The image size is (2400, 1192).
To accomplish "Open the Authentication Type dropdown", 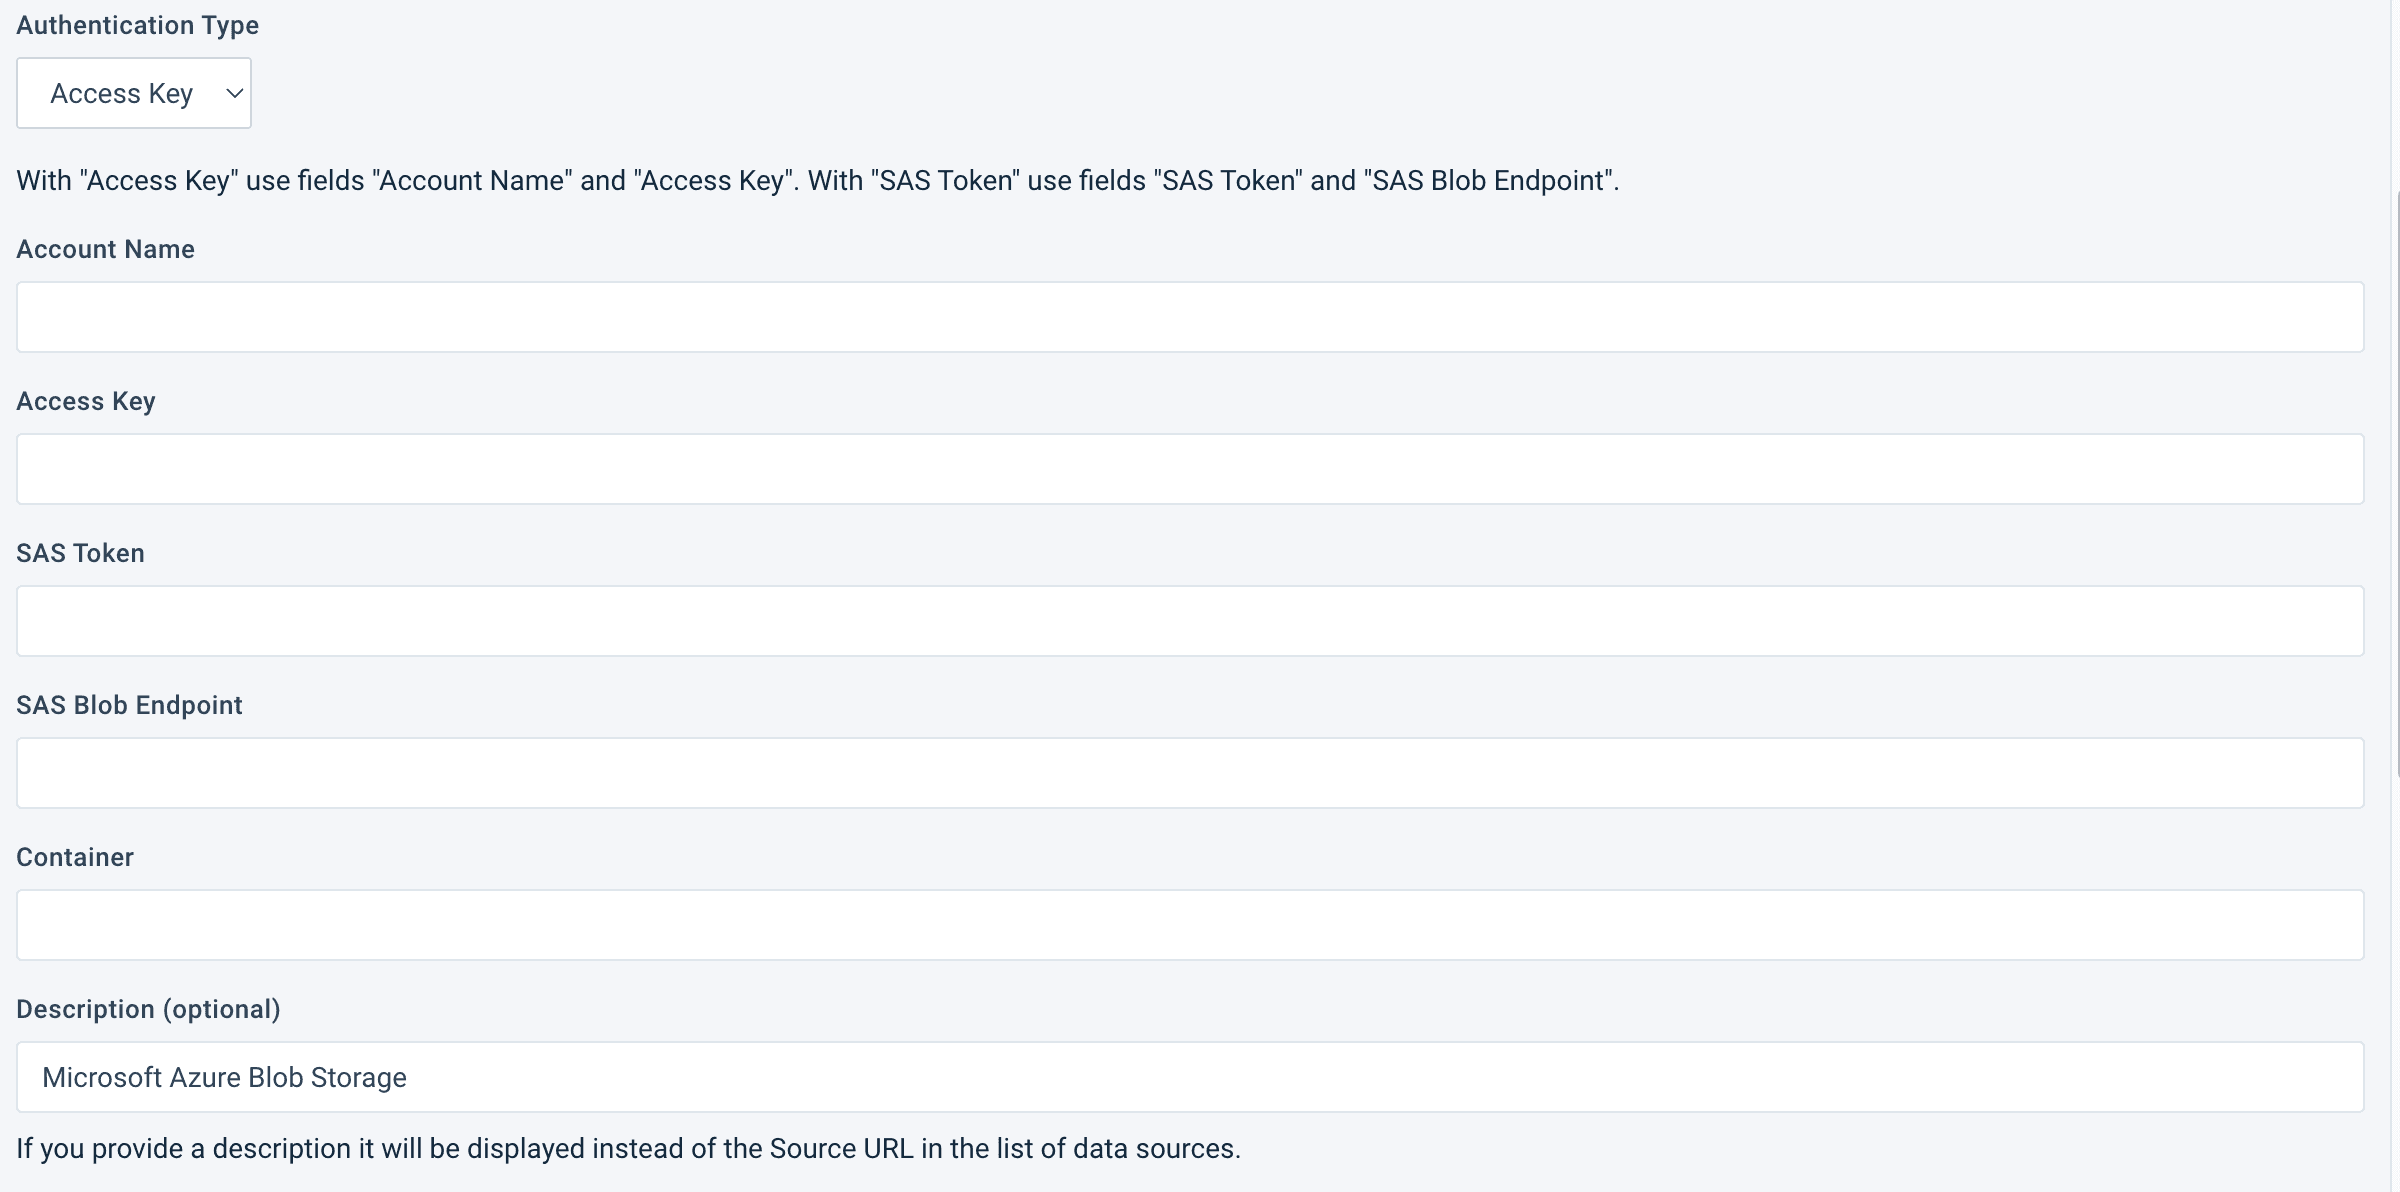I will 133,93.
